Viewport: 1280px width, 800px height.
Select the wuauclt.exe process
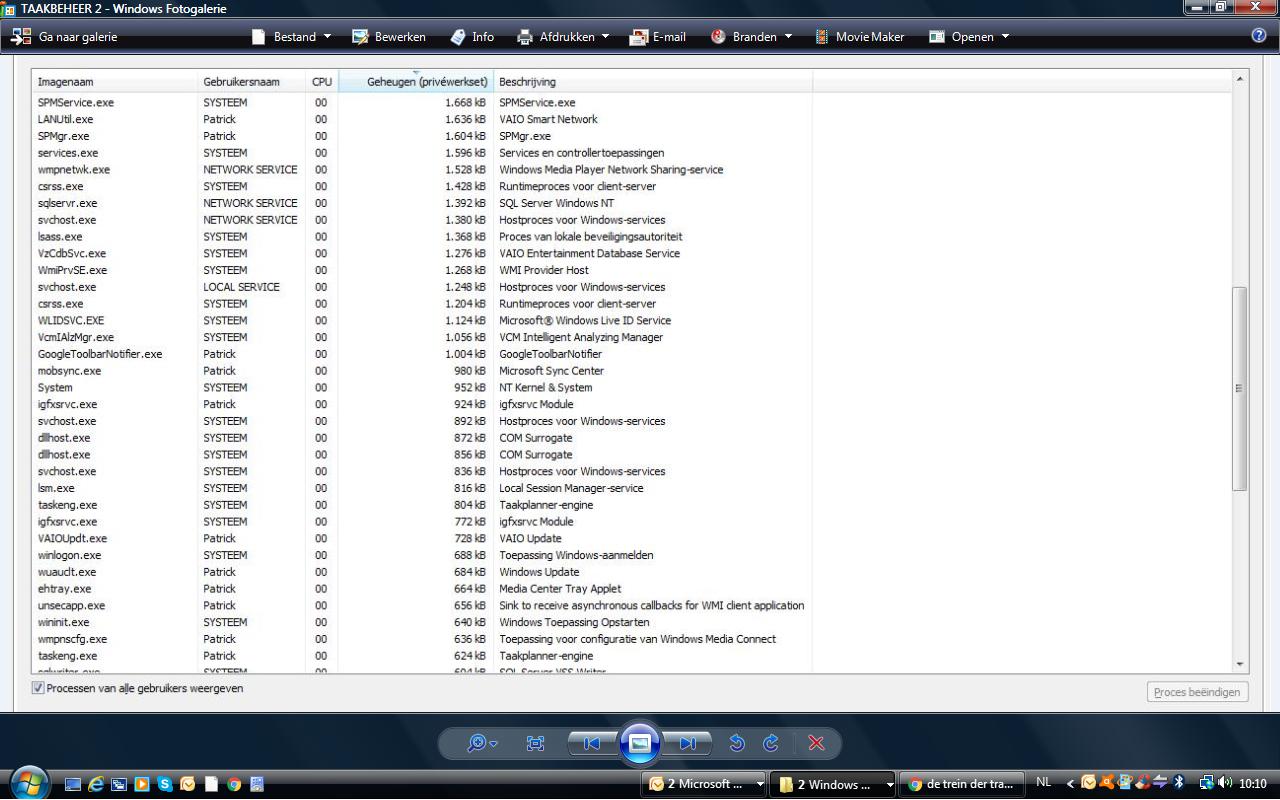67,572
